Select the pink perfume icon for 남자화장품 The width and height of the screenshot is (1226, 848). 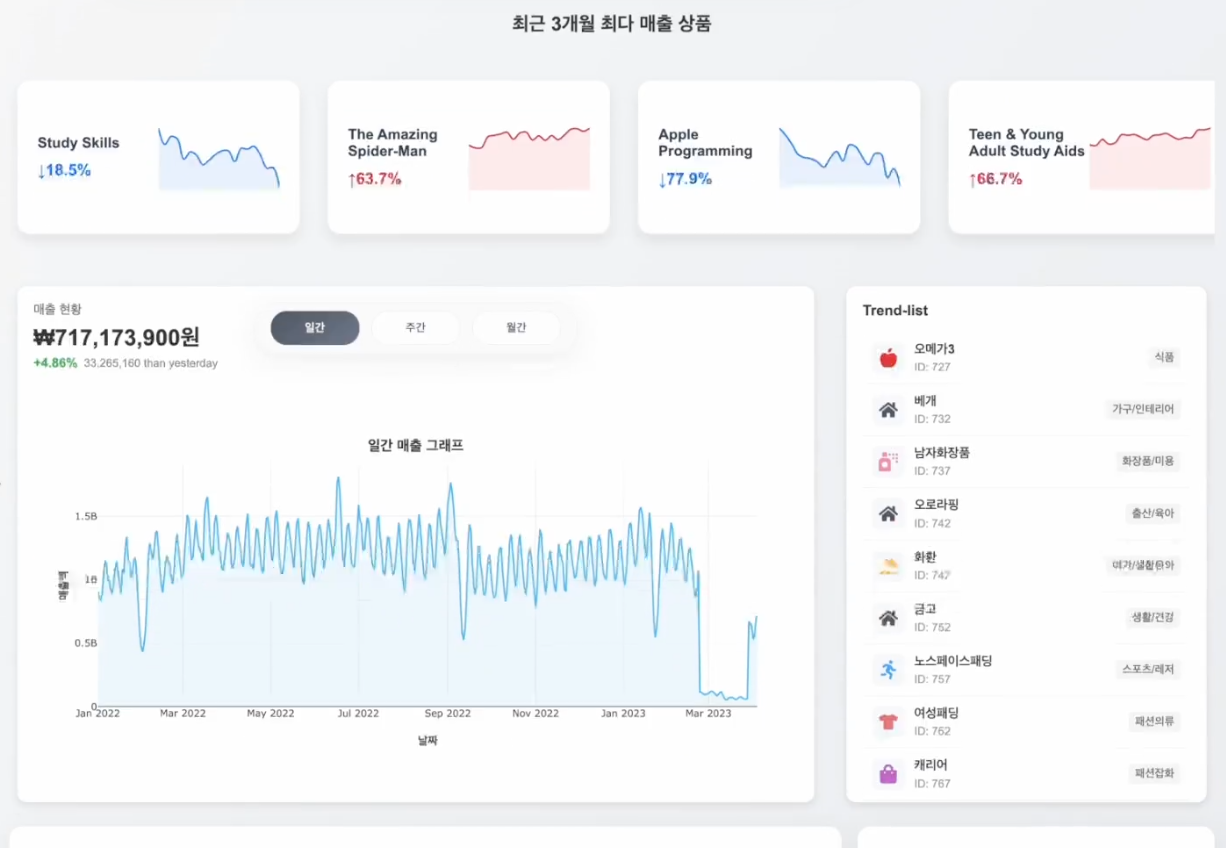pos(887,462)
